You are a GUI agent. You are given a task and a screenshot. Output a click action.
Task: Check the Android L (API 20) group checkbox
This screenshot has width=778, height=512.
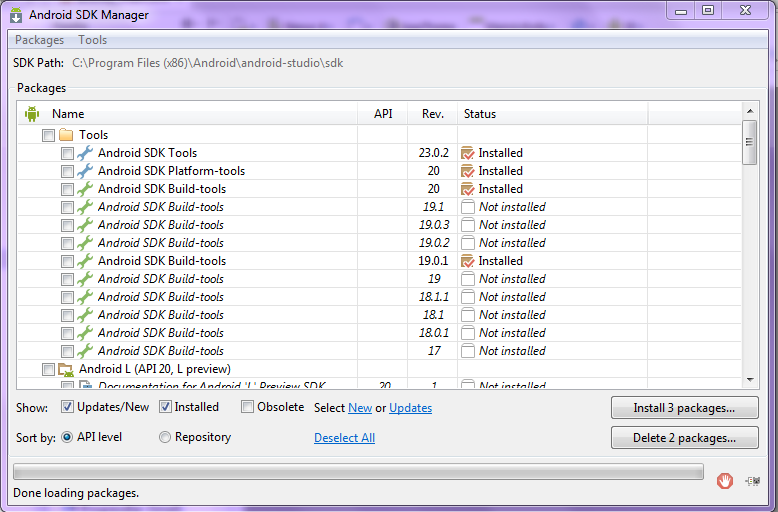[x=48, y=370]
